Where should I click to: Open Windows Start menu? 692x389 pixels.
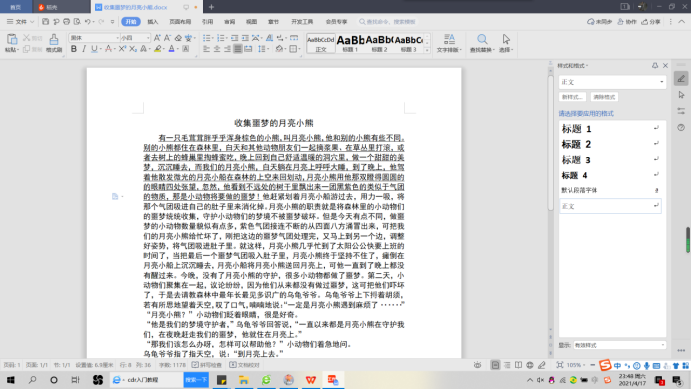[11, 380]
